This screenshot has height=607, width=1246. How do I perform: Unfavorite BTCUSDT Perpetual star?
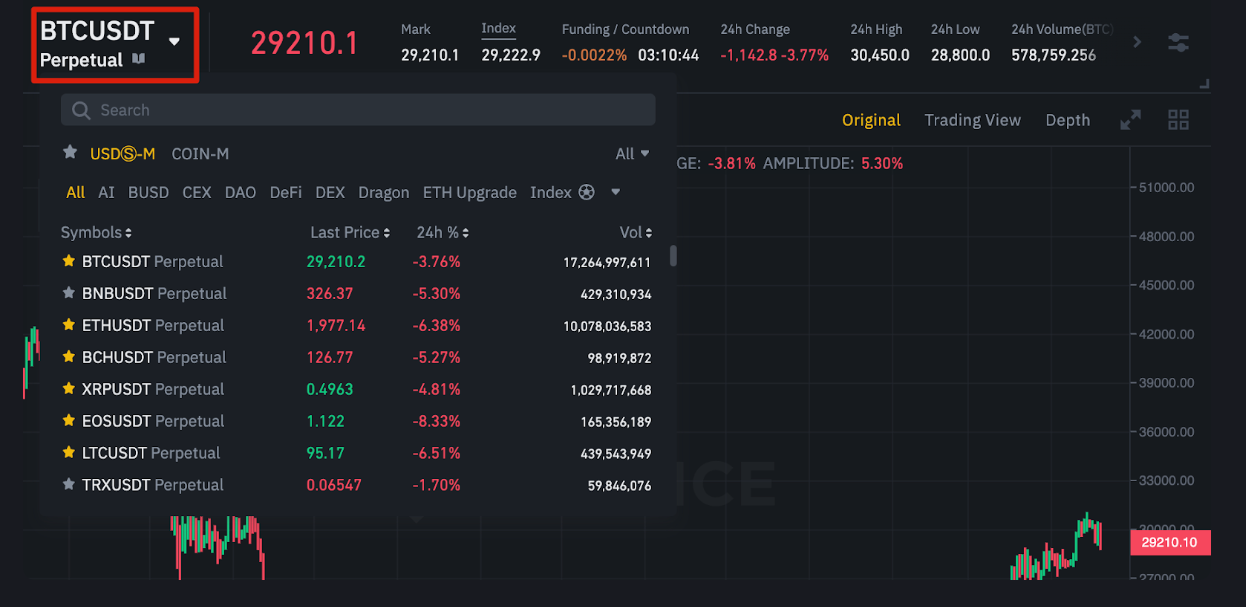pyautogui.click(x=69, y=261)
